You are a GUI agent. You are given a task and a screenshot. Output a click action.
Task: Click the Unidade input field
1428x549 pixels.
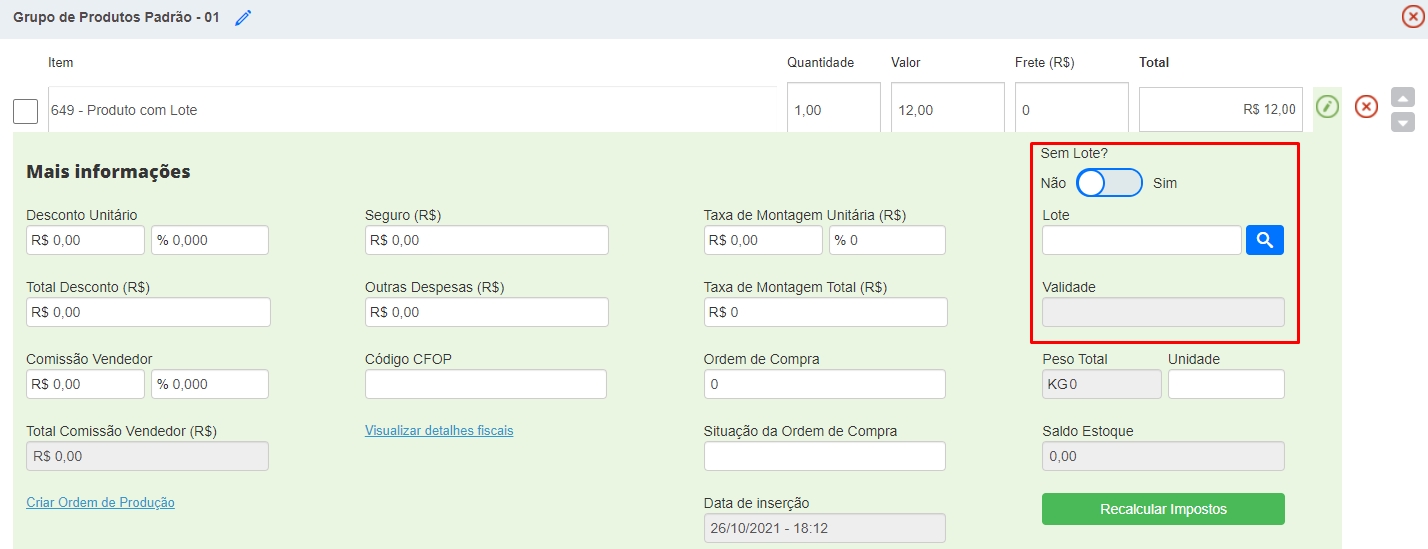[1225, 384]
